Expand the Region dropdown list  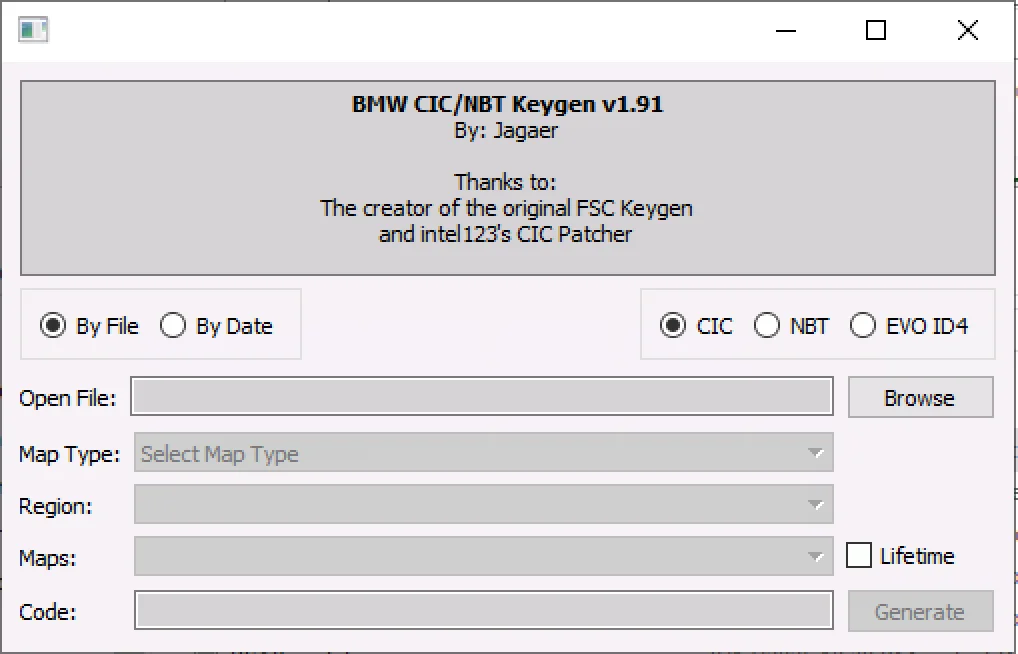click(483, 506)
